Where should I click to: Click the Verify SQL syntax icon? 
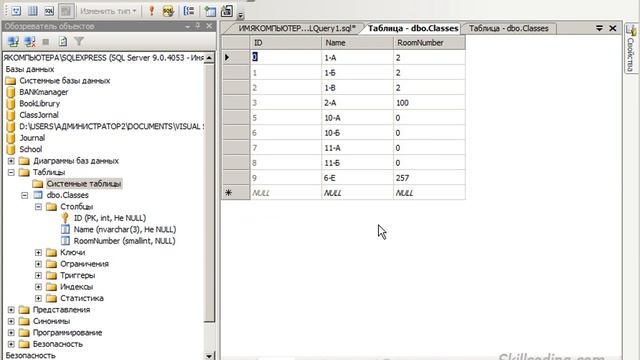coord(168,11)
